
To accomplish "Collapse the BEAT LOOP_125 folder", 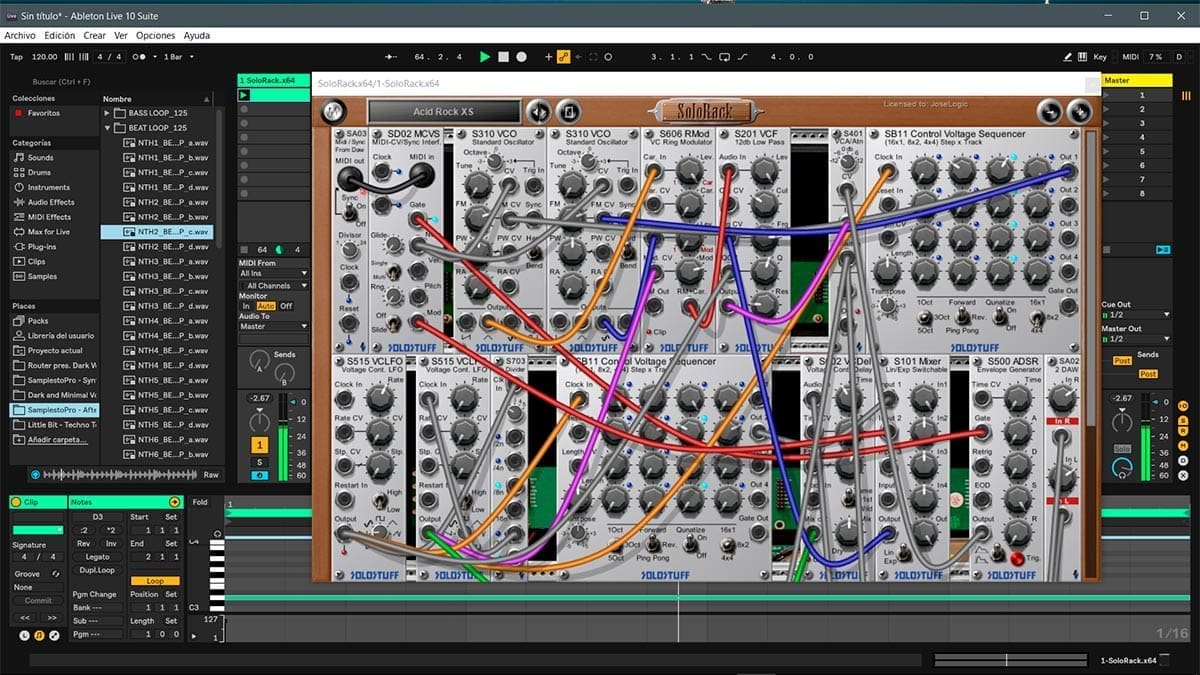I will pos(108,128).
